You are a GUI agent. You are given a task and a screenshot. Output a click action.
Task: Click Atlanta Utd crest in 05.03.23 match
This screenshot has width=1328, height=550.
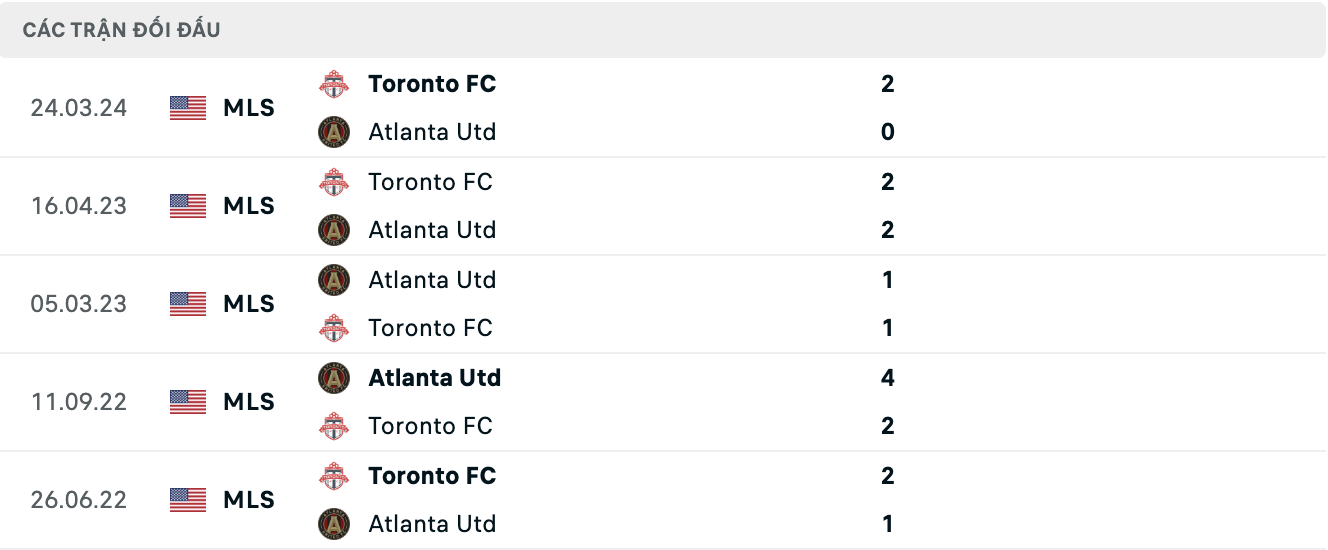[334, 280]
